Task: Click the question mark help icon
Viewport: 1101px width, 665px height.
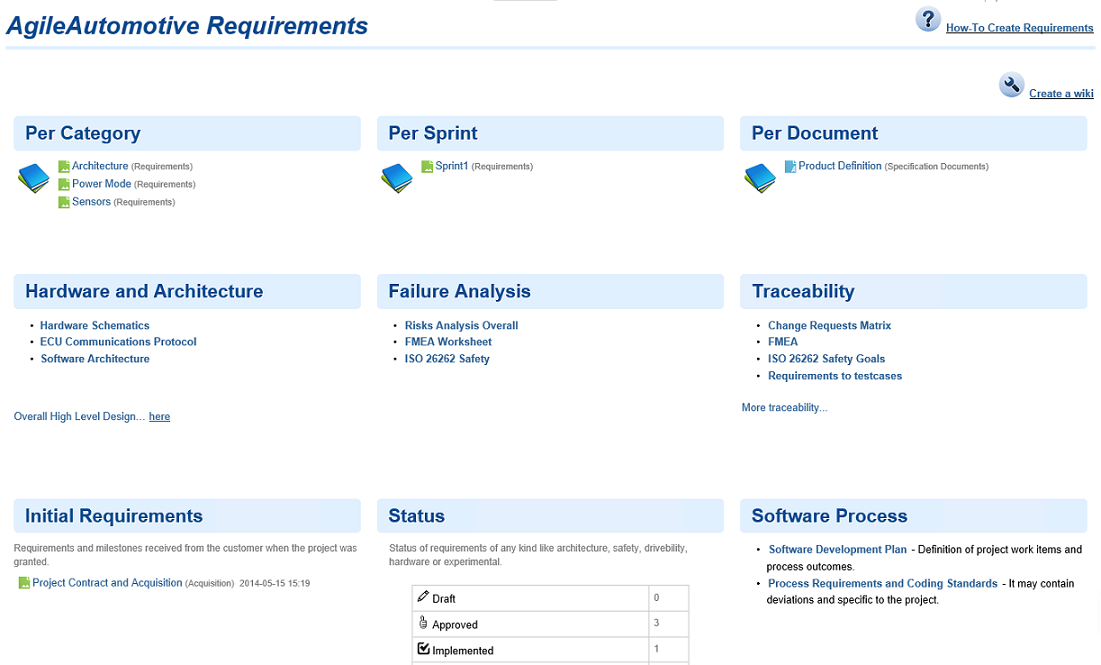Action: click(x=928, y=18)
